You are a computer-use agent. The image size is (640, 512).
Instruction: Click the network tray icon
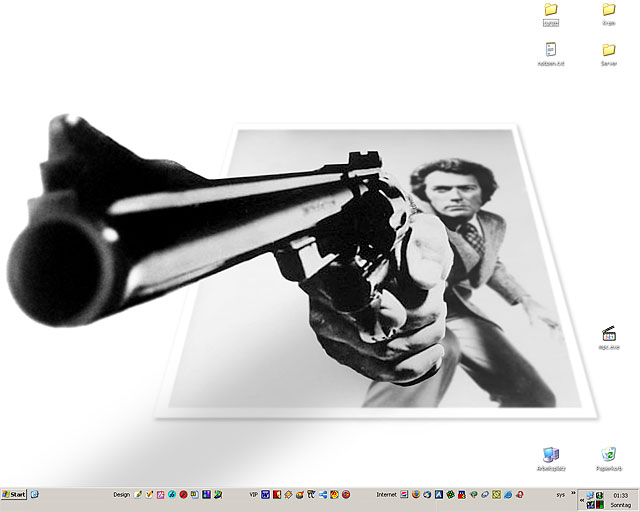[x=590, y=495]
